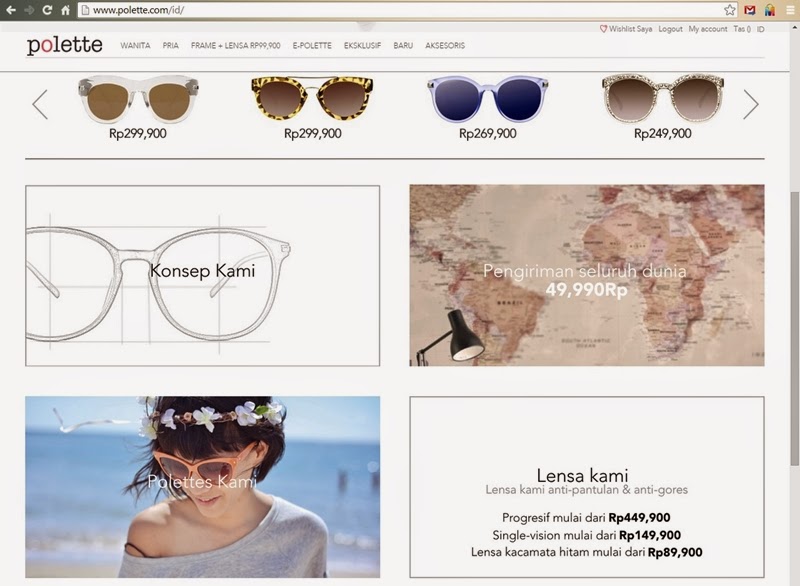Open the Chrome hamburger menu
This screenshot has width=800, height=586.
click(790, 10)
